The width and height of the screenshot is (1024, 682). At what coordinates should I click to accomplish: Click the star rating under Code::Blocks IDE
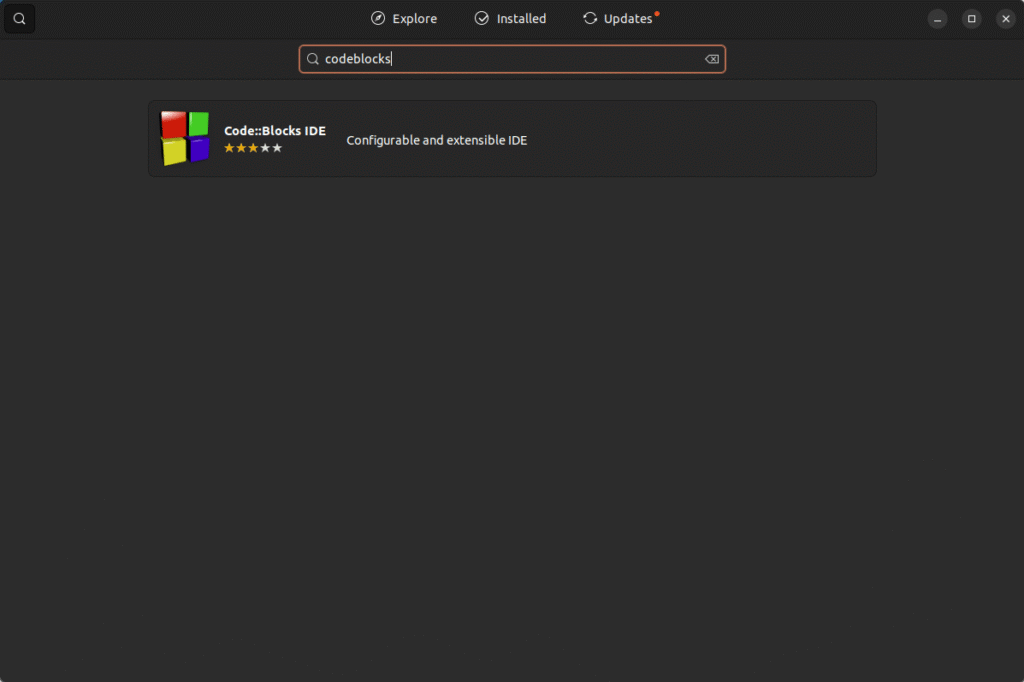tap(253, 148)
